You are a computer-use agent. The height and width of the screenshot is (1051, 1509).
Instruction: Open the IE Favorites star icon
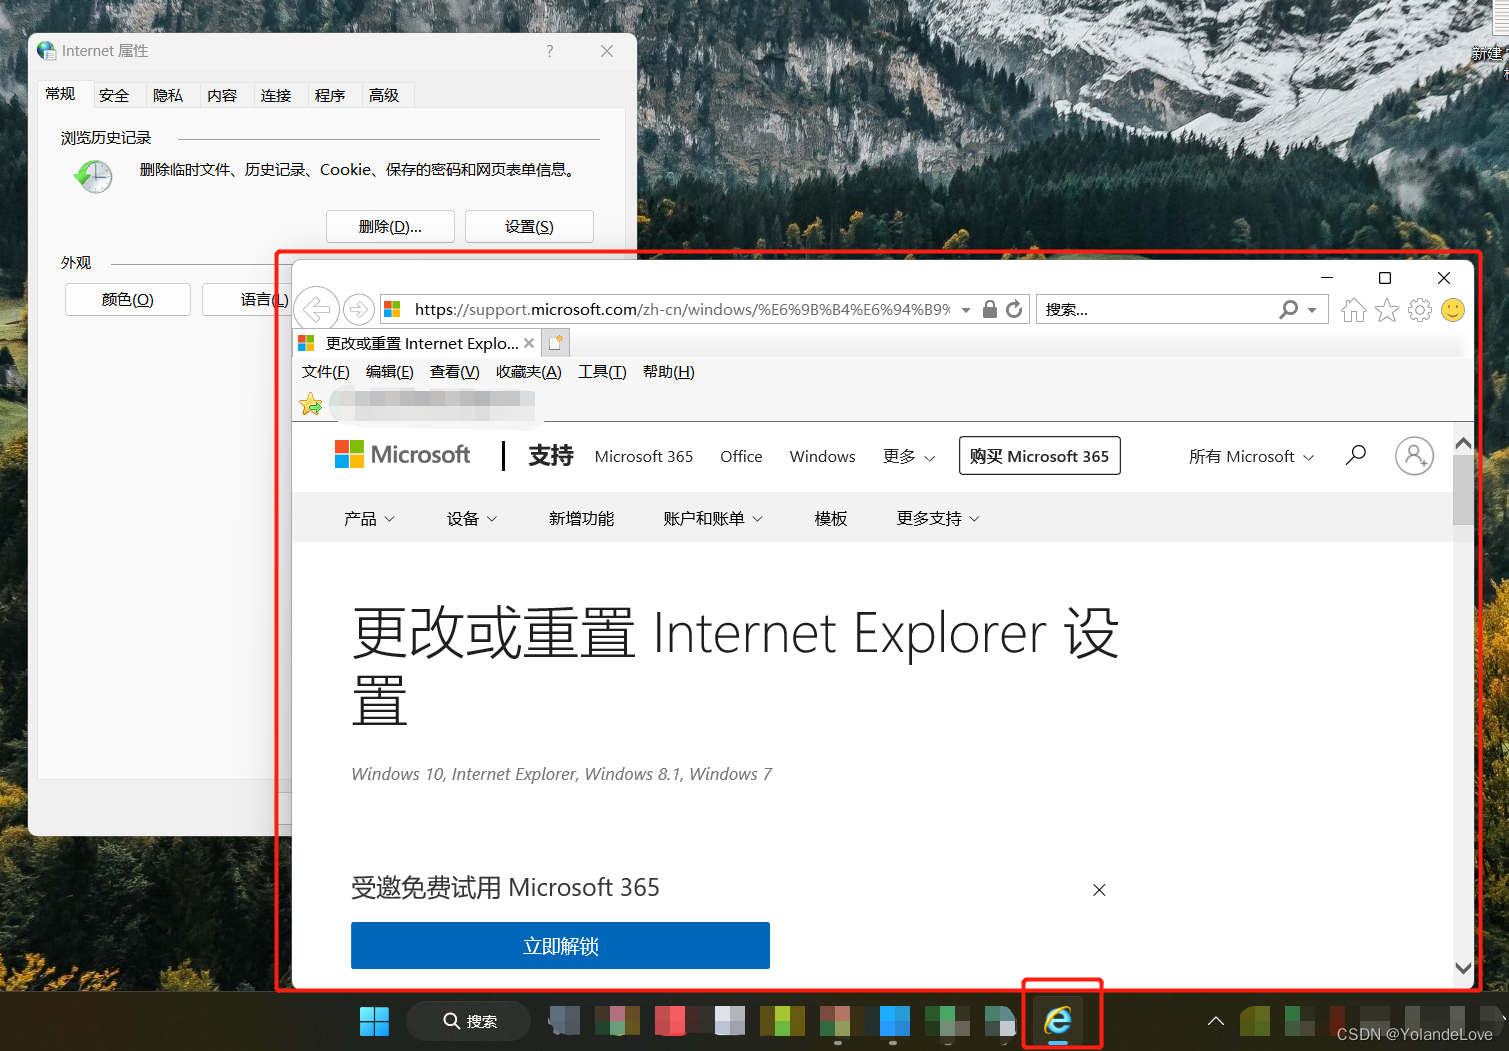tap(1386, 310)
